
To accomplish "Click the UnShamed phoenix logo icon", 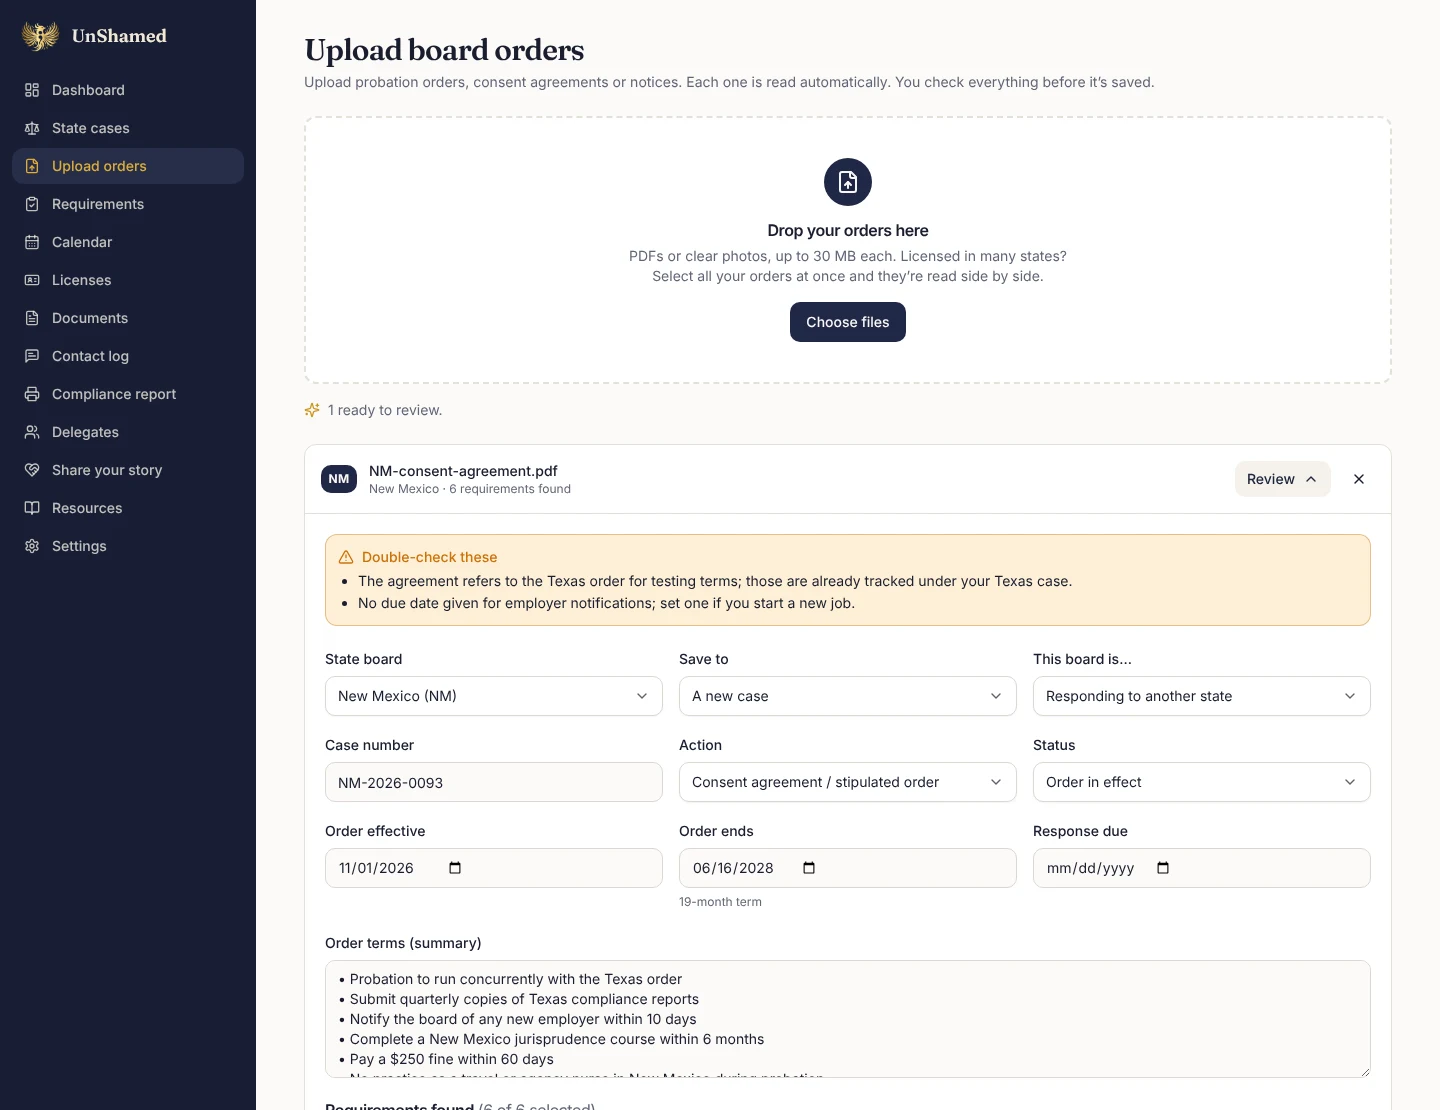I will tap(40, 36).
